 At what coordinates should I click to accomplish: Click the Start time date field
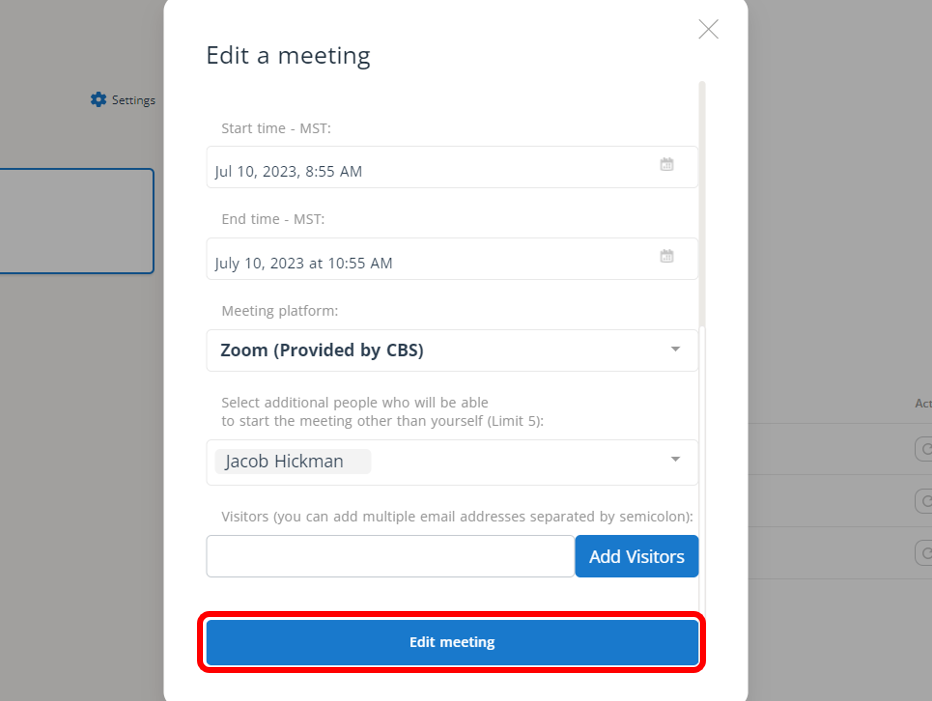coord(430,168)
